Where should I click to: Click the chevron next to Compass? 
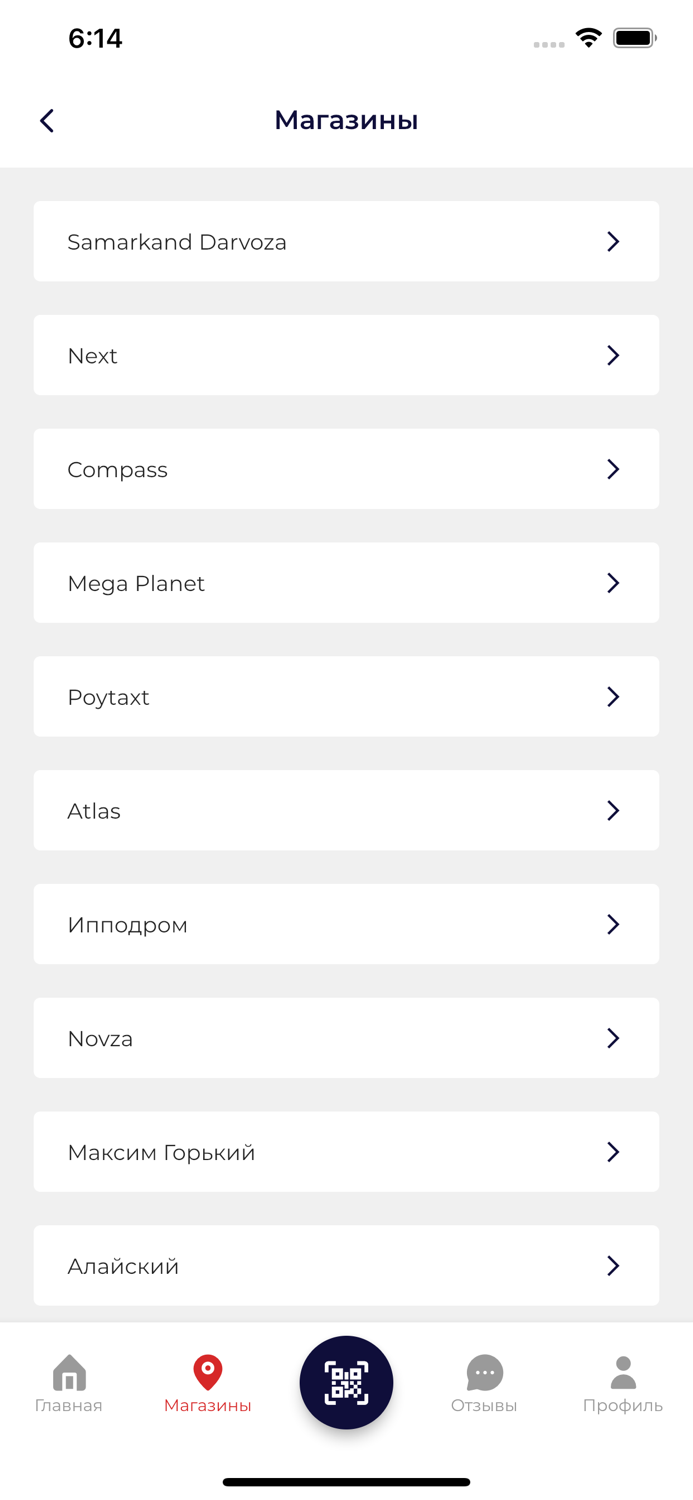613,469
